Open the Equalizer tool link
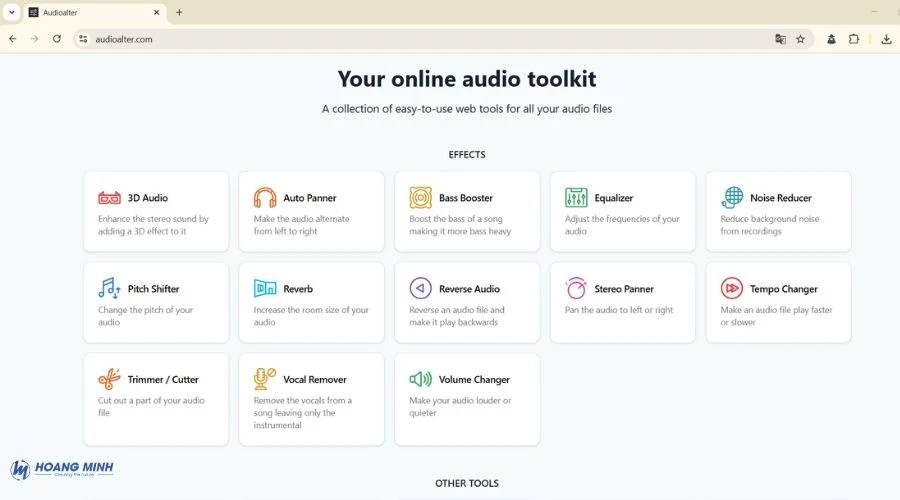 tap(623, 211)
